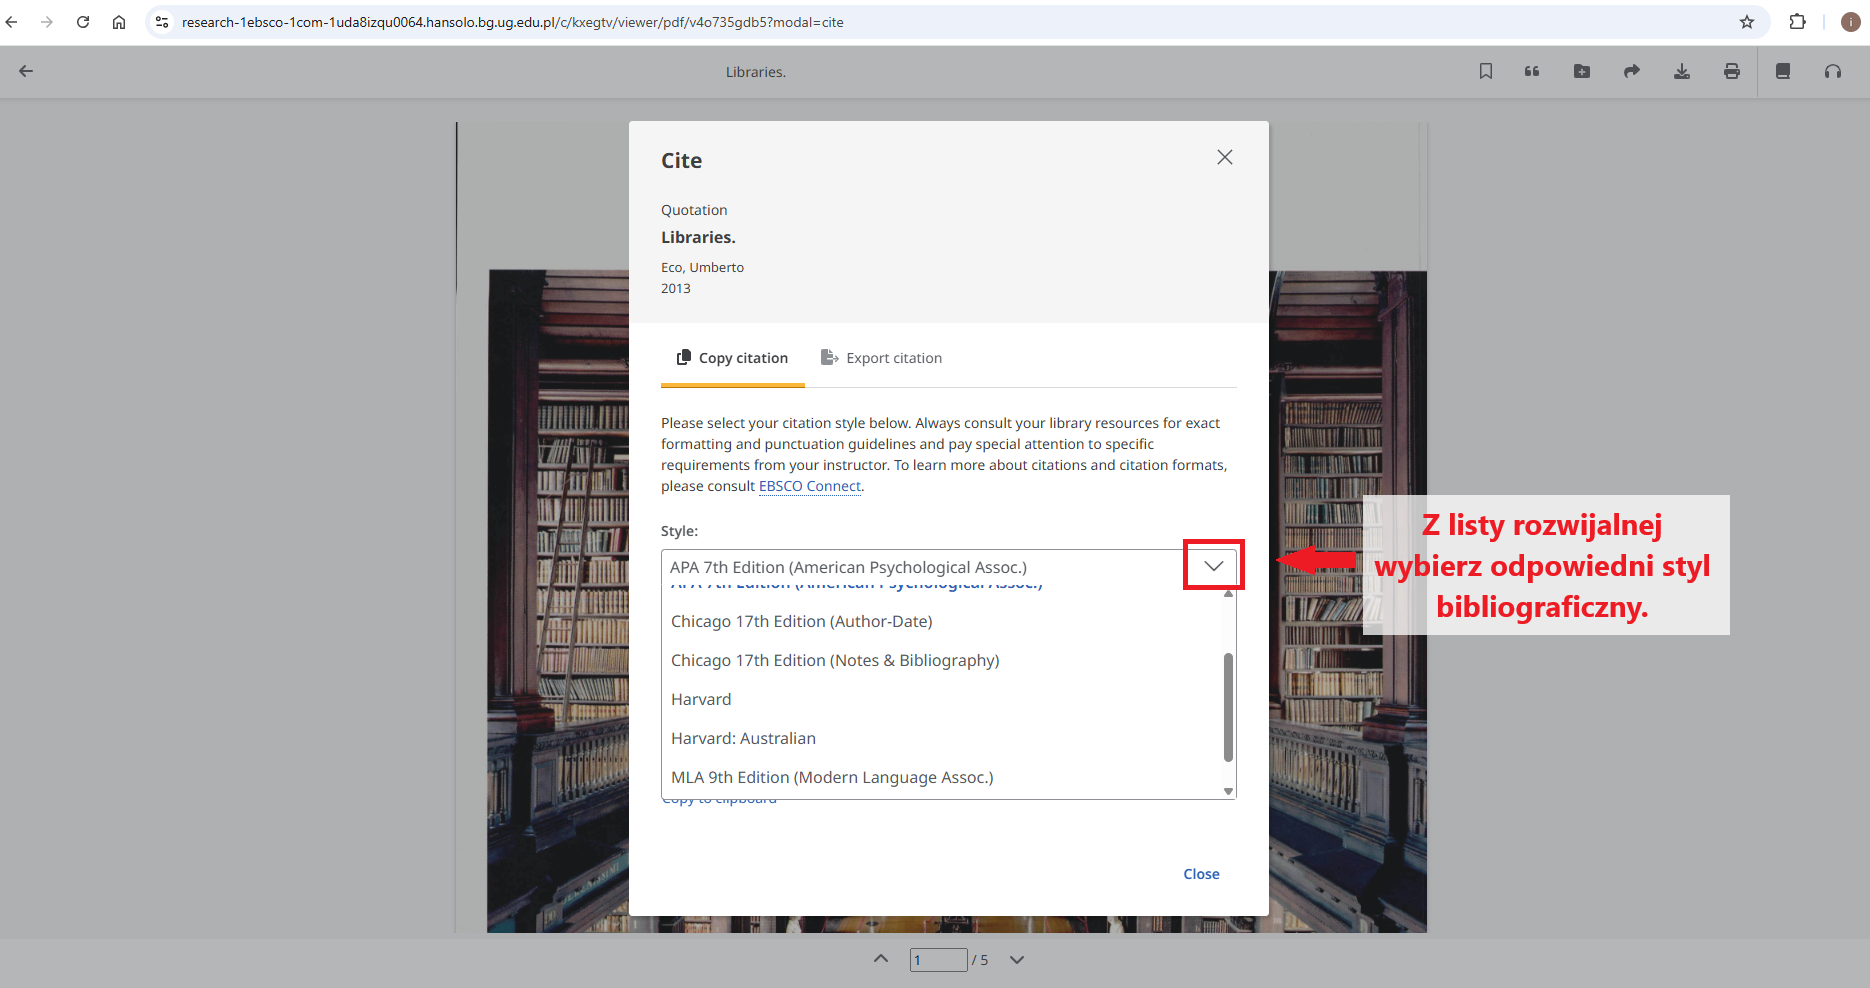Image resolution: width=1870 pixels, height=988 pixels.
Task: Click the bookmark icon in the viewer toolbar
Action: [1486, 71]
